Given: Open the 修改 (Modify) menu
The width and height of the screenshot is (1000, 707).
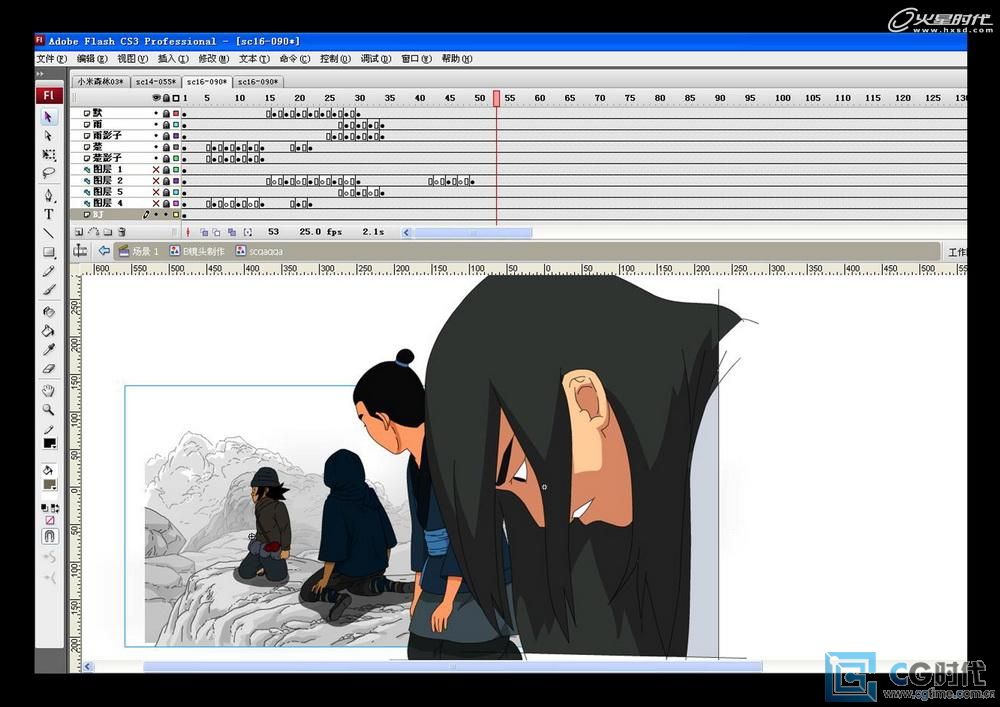Looking at the screenshot, I should pyautogui.click(x=213, y=59).
